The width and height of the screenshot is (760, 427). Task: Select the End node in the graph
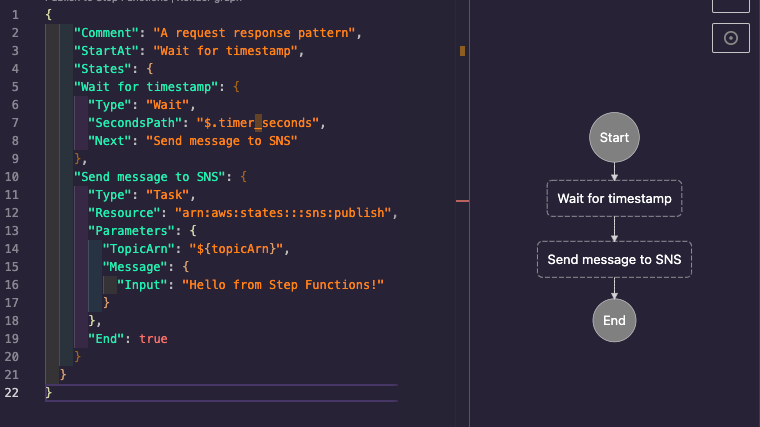coord(614,320)
